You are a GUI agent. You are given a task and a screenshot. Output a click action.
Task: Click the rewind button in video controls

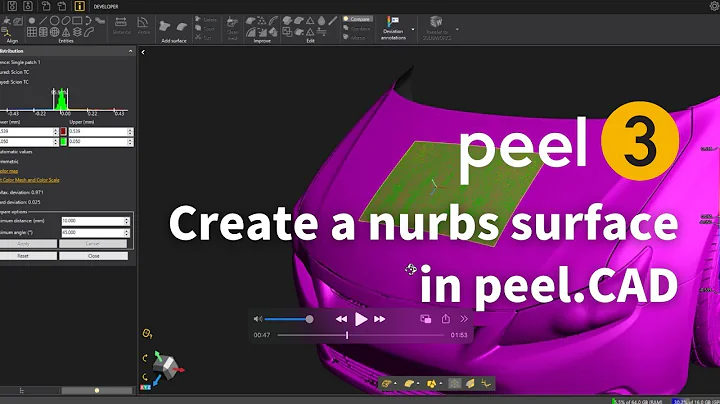[341, 319]
